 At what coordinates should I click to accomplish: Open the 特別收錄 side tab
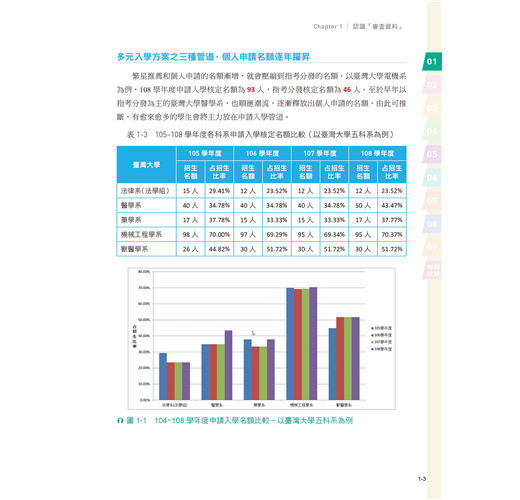(433, 270)
